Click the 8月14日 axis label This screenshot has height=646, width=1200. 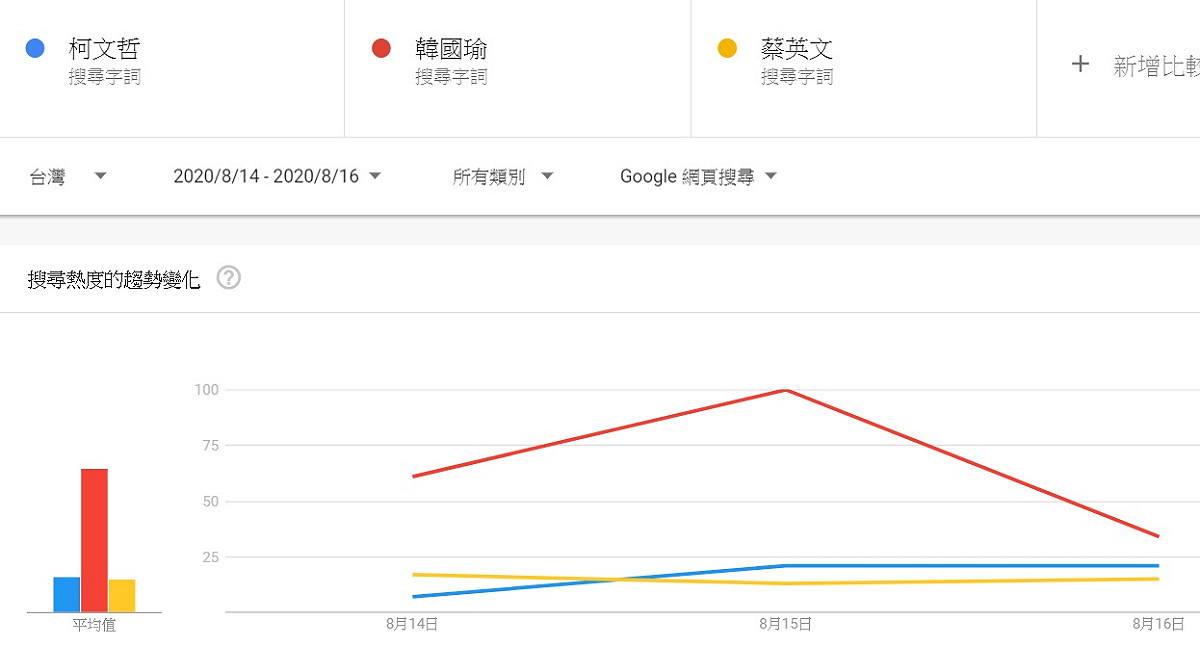click(412, 624)
